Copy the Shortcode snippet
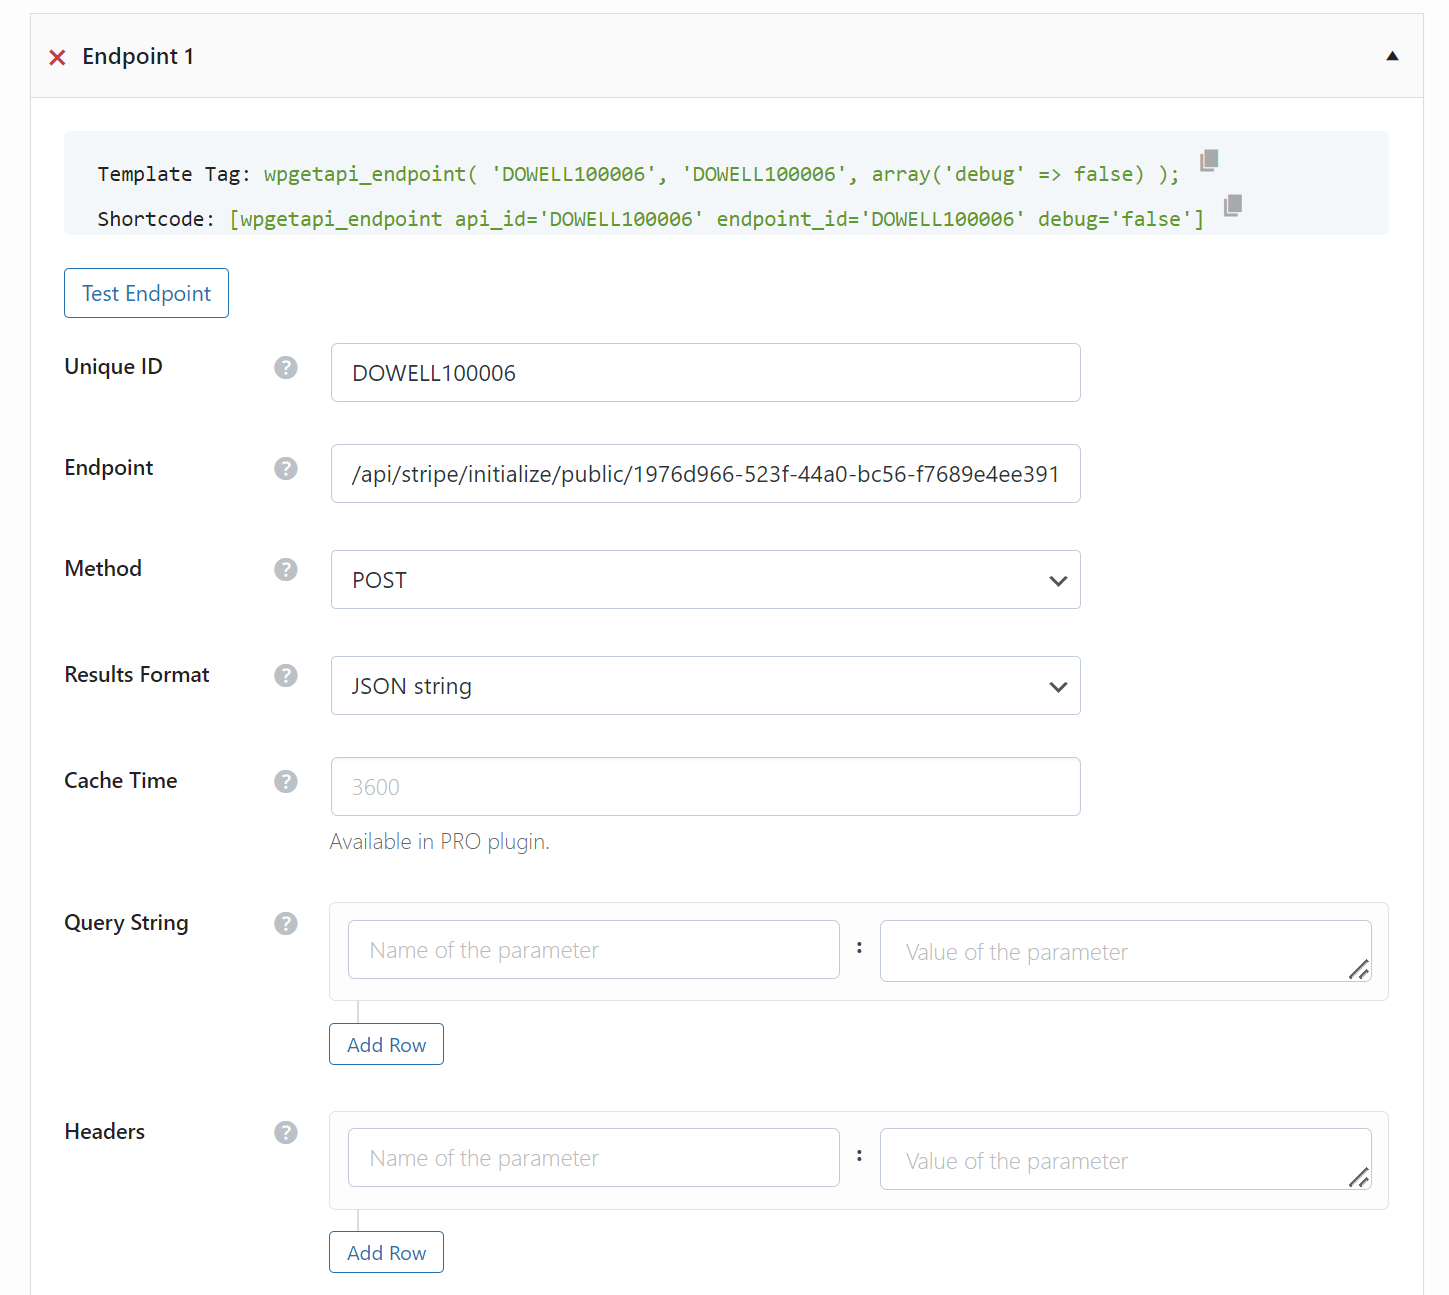 tap(1232, 205)
